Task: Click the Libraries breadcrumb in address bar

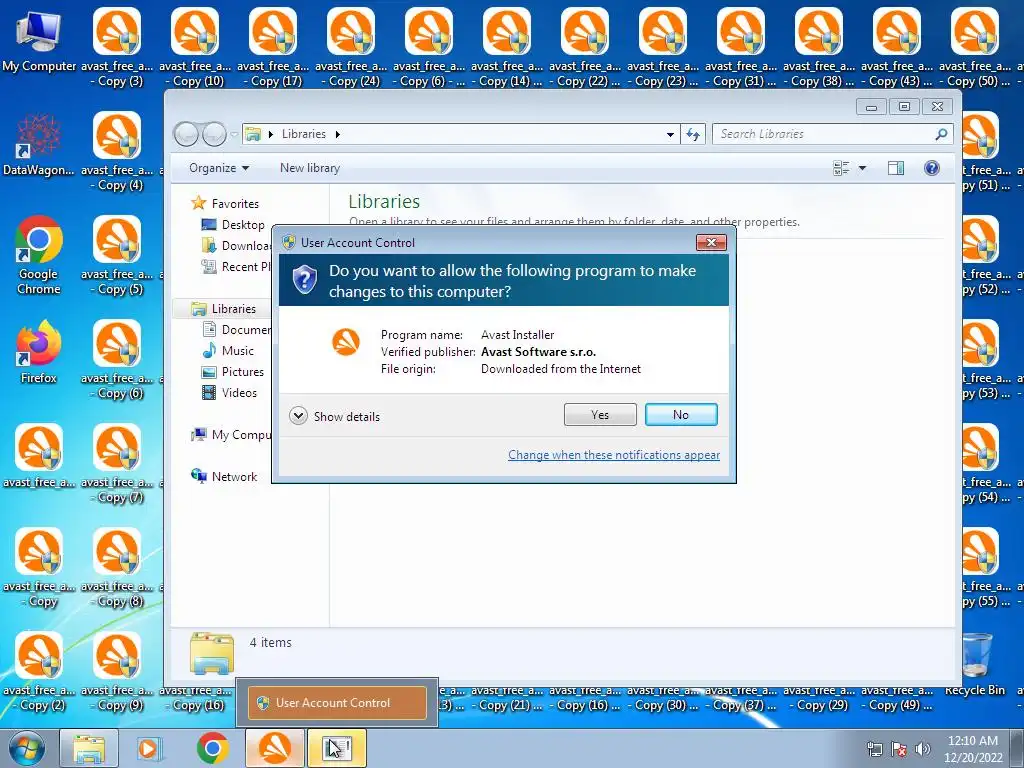Action: click(x=304, y=134)
